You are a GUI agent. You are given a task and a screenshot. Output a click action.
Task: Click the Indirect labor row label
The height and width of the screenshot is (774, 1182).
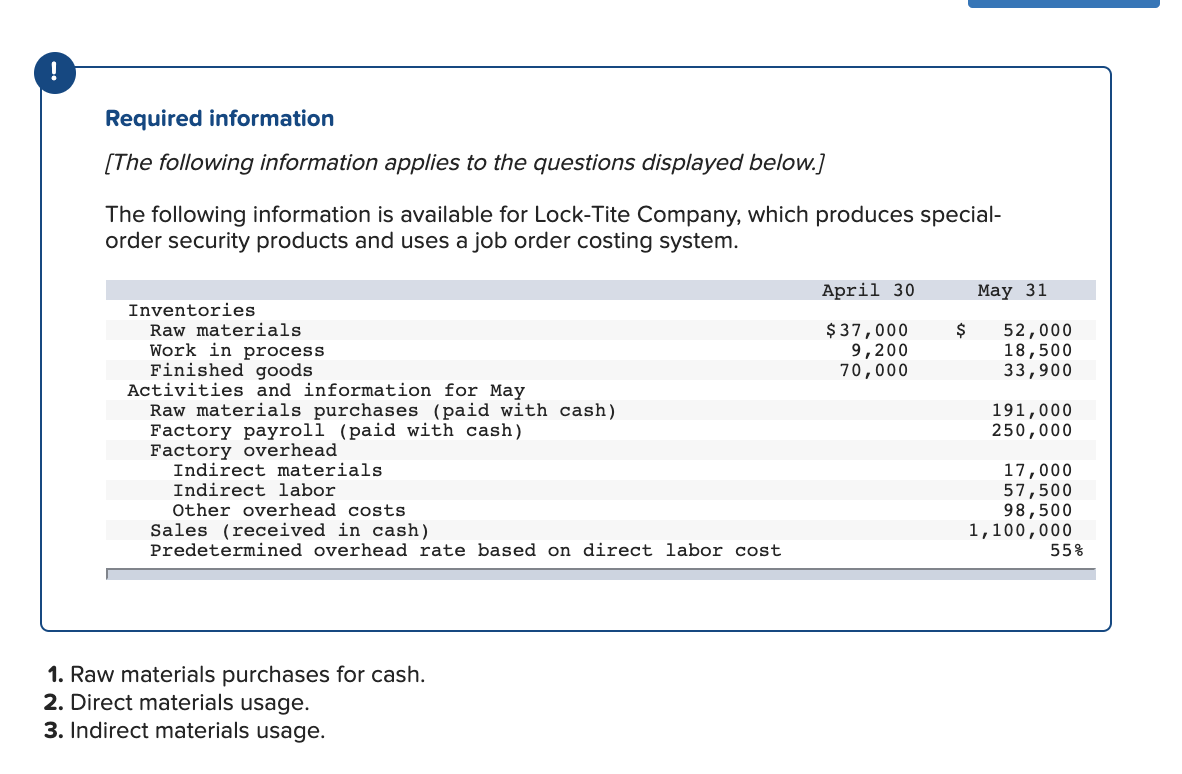(254, 491)
